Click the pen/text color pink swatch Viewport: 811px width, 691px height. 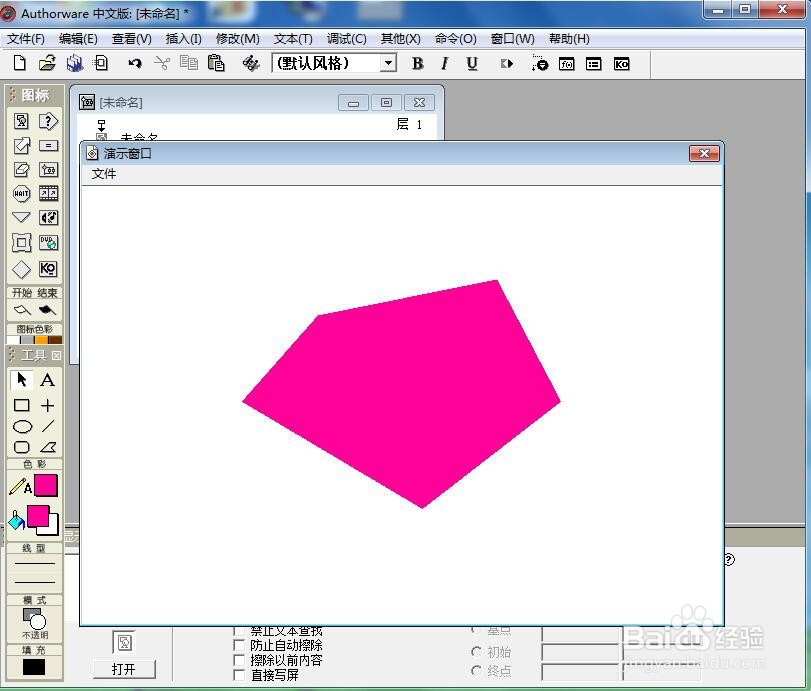46,486
